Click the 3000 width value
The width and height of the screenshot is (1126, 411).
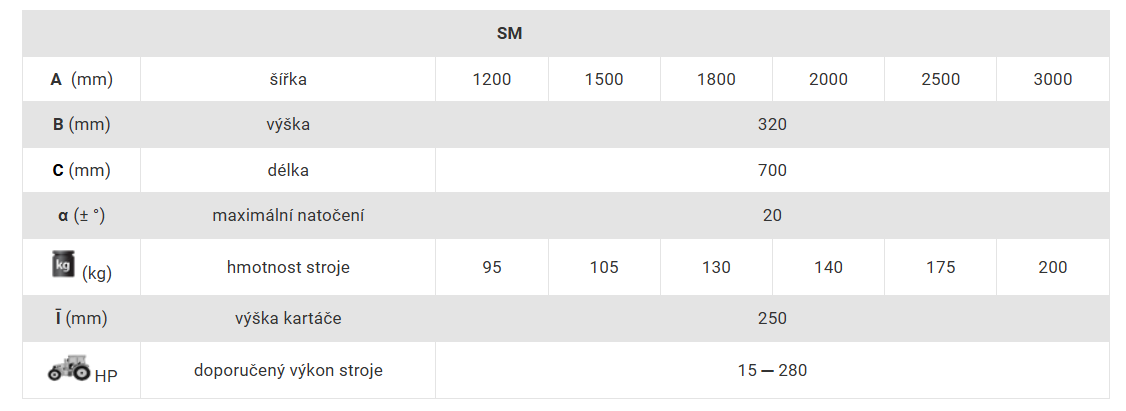1052,79
